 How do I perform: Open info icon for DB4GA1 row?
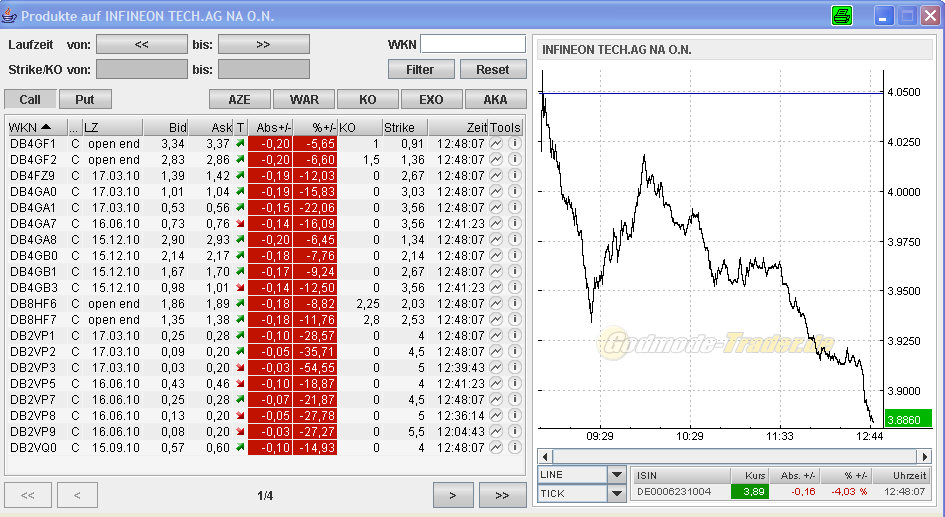[515, 207]
